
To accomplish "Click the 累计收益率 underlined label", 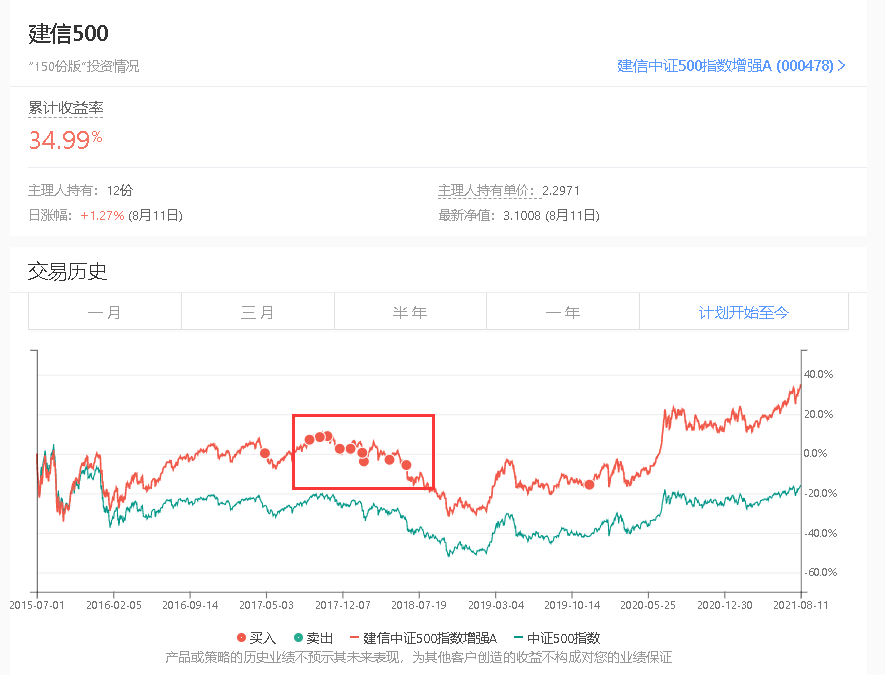I will (65, 108).
